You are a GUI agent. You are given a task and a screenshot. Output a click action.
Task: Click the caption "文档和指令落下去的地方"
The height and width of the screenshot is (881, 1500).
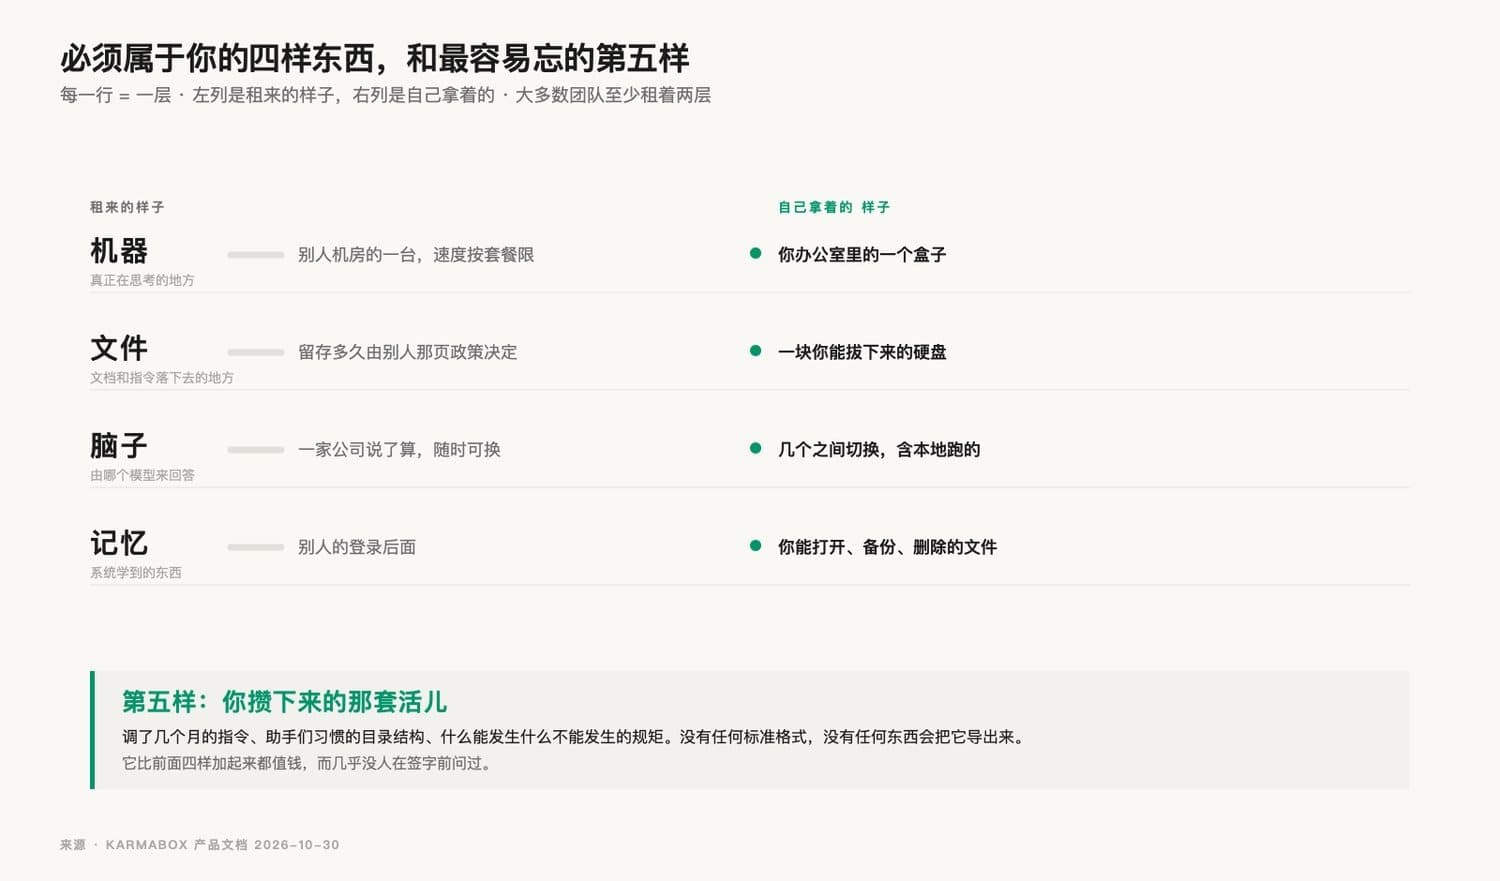(162, 378)
